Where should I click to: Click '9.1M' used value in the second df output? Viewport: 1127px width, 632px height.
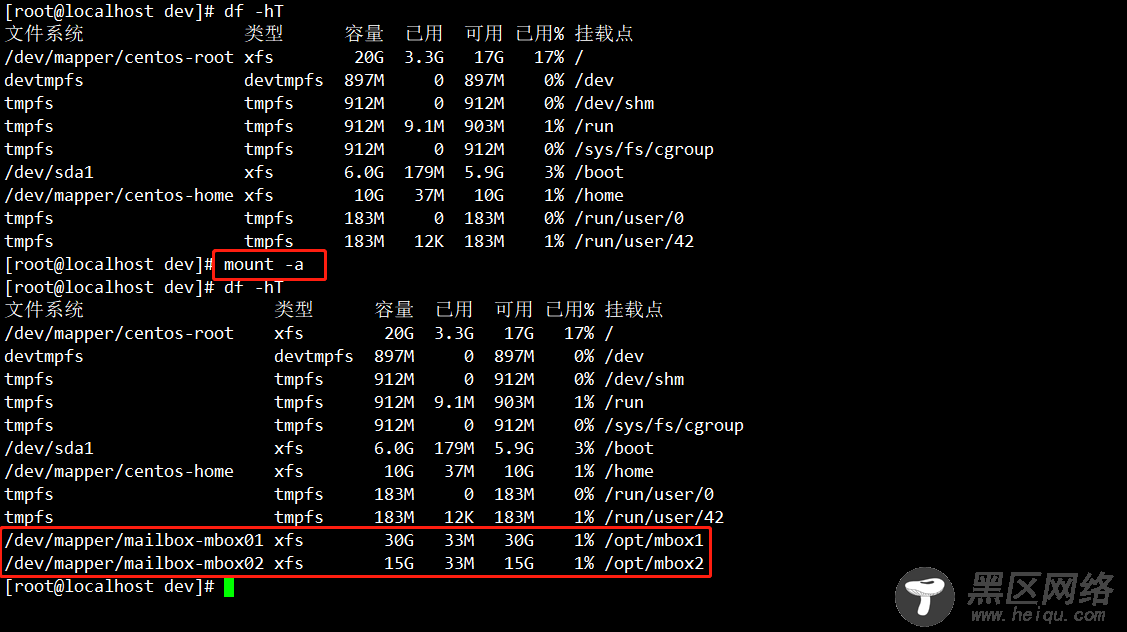454,403
